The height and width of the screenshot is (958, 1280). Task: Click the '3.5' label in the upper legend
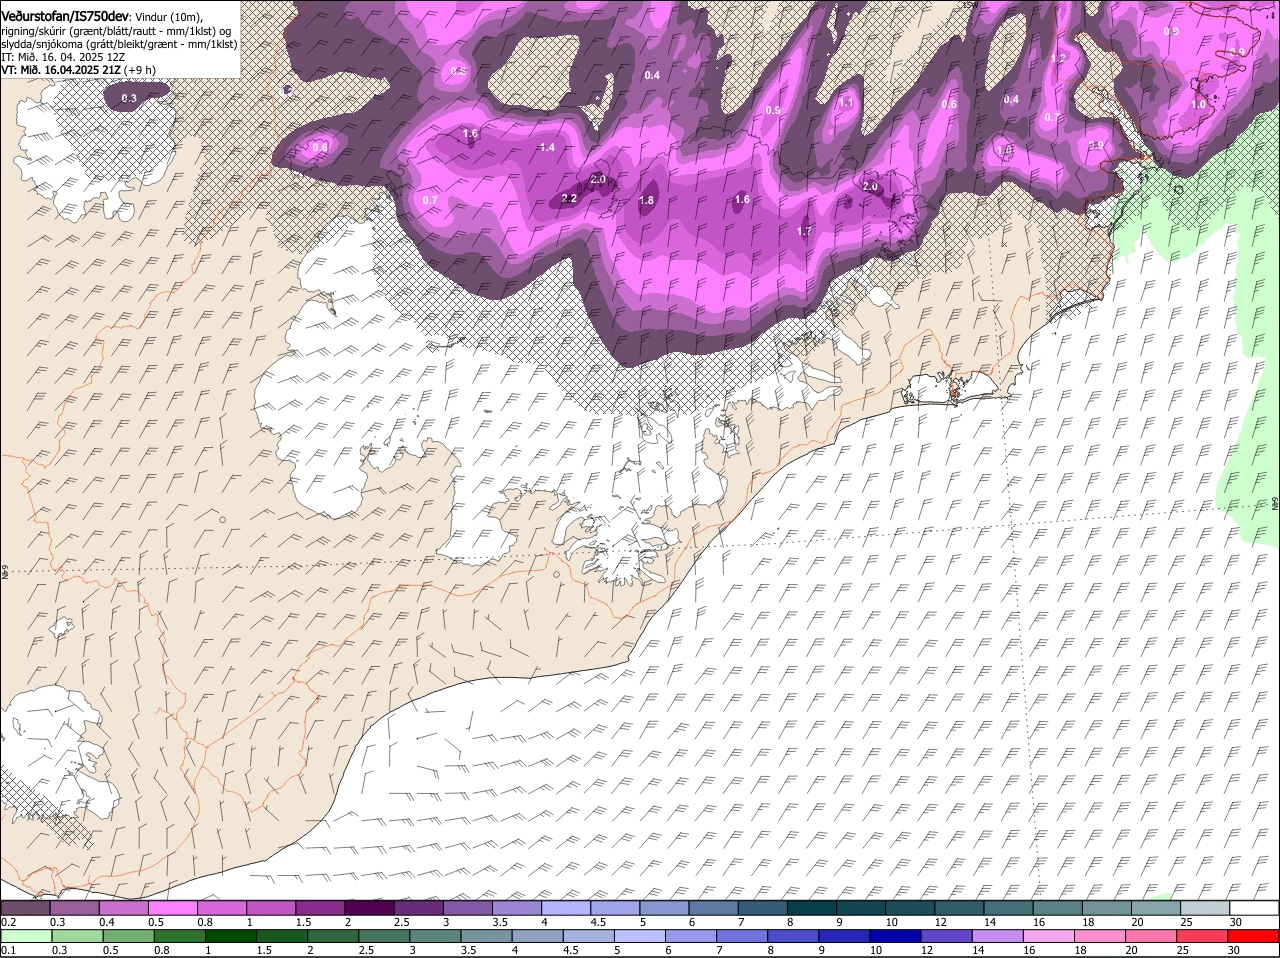click(x=500, y=922)
